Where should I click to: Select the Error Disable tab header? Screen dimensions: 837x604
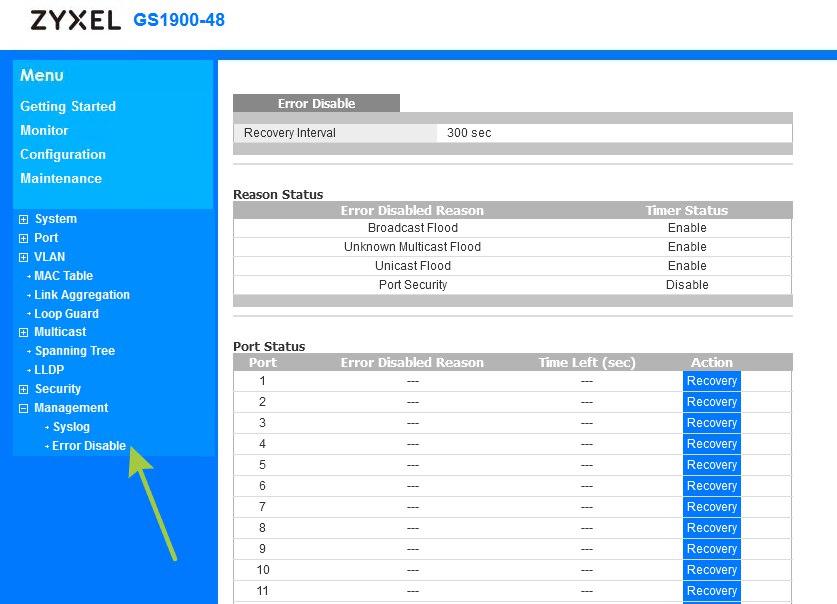(x=316, y=103)
